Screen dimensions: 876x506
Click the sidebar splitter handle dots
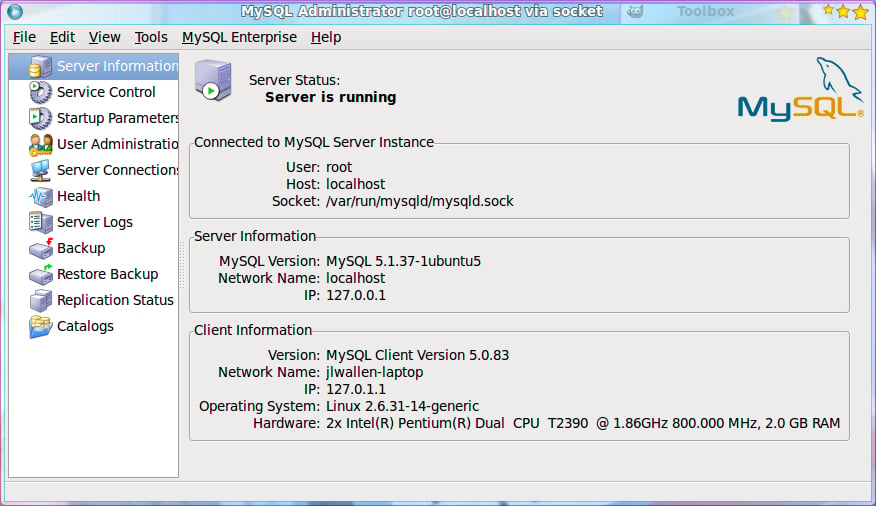(182, 265)
